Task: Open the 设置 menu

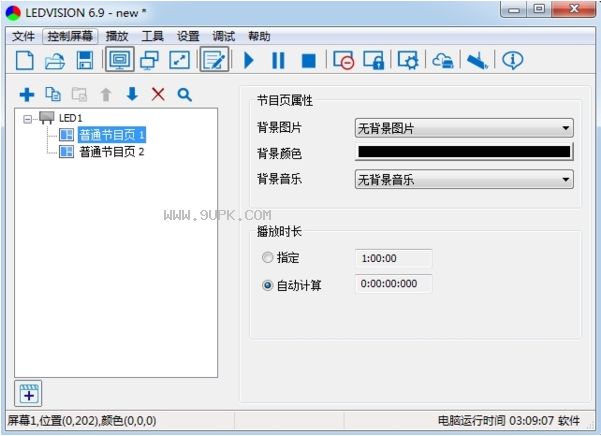Action: [188, 36]
